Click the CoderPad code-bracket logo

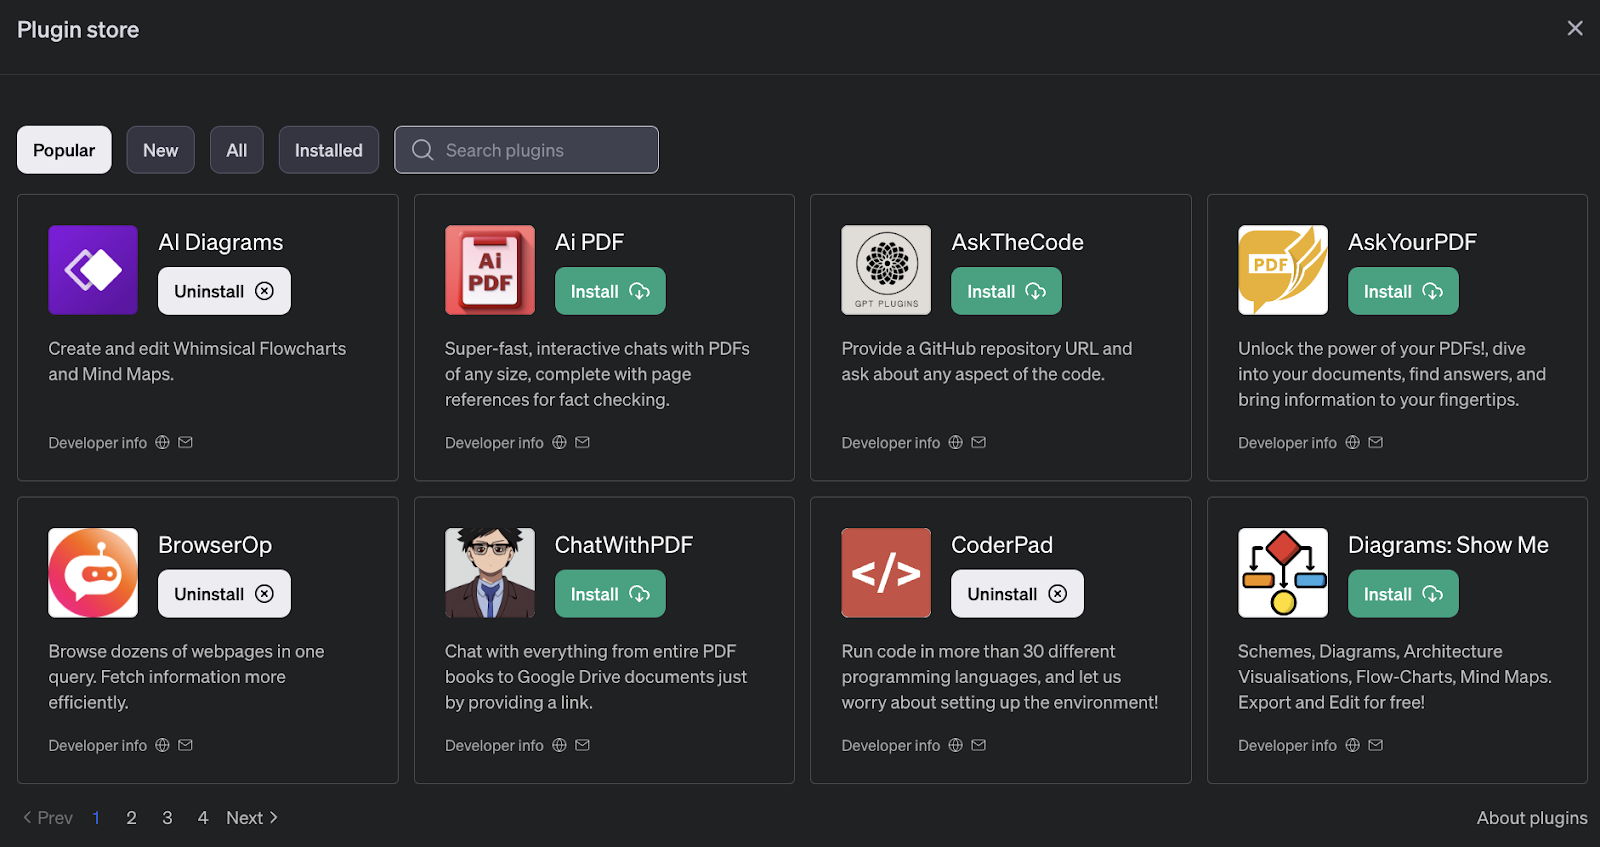(x=886, y=573)
